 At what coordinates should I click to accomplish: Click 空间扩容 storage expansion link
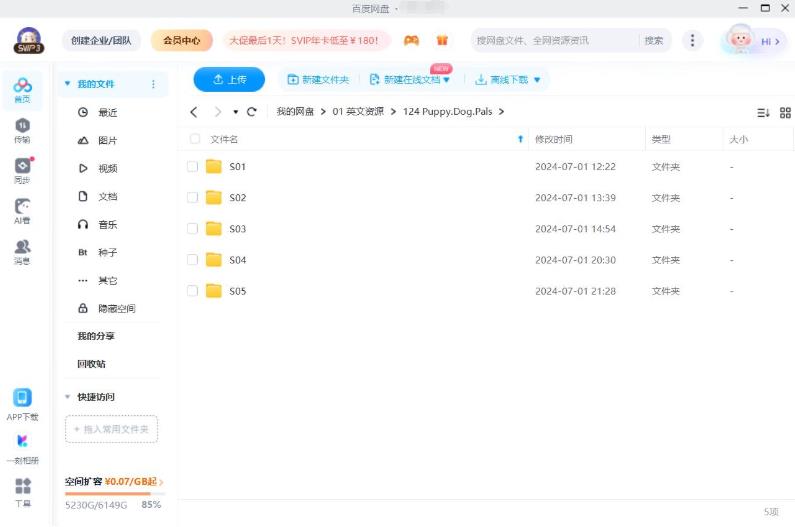click(x=114, y=481)
